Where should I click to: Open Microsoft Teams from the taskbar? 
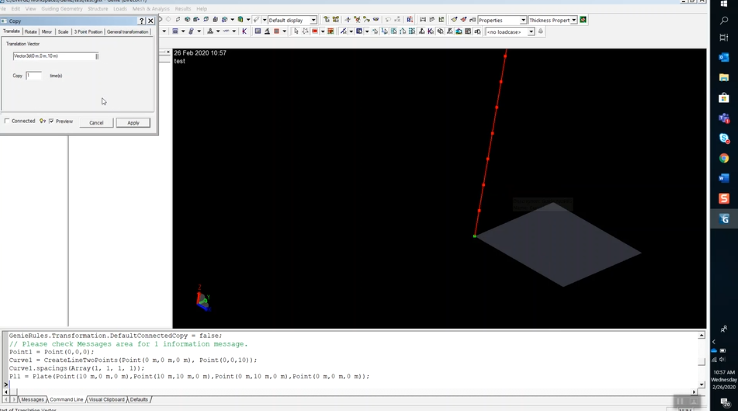click(724, 118)
